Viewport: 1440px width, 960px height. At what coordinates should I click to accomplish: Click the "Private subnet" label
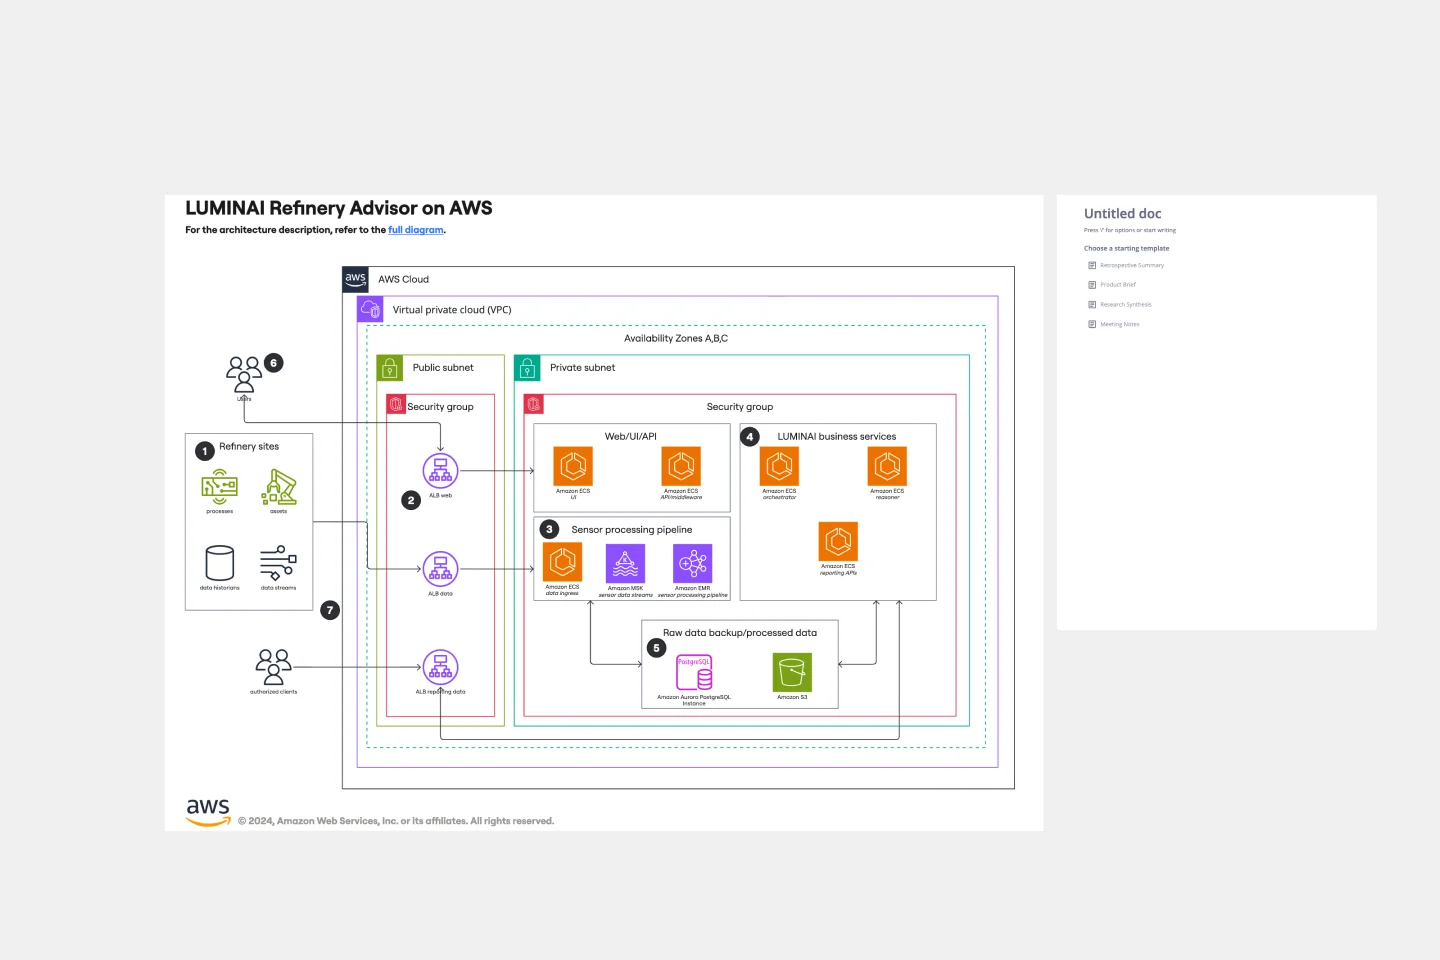[583, 368]
